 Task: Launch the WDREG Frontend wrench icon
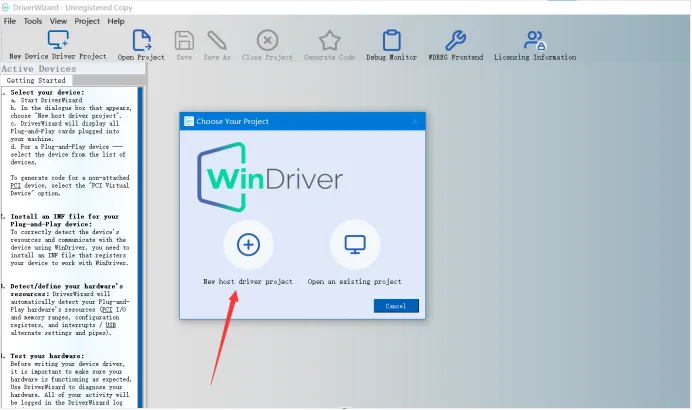[x=455, y=41]
